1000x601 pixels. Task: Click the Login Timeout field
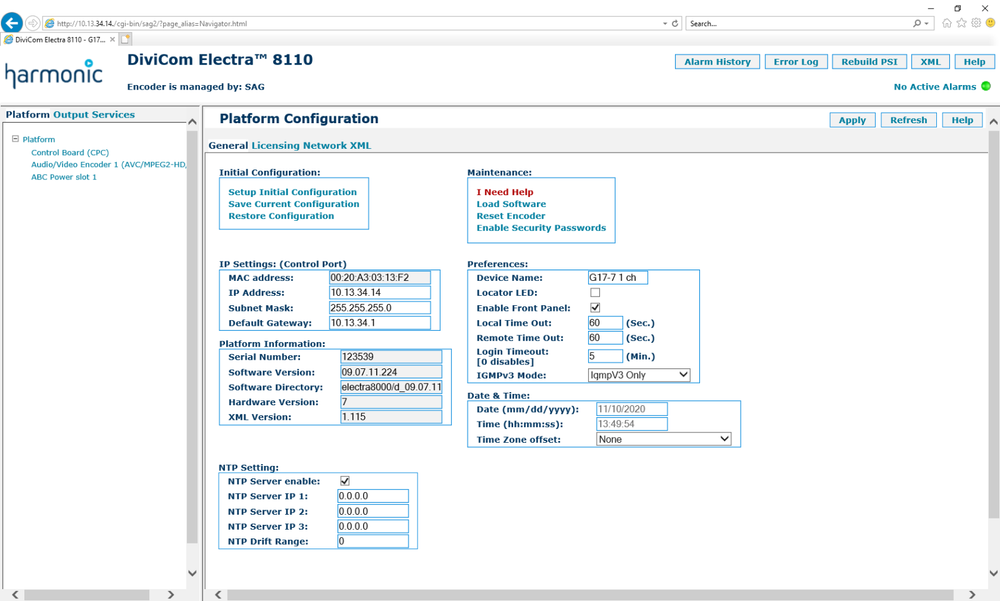coord(605,356)
